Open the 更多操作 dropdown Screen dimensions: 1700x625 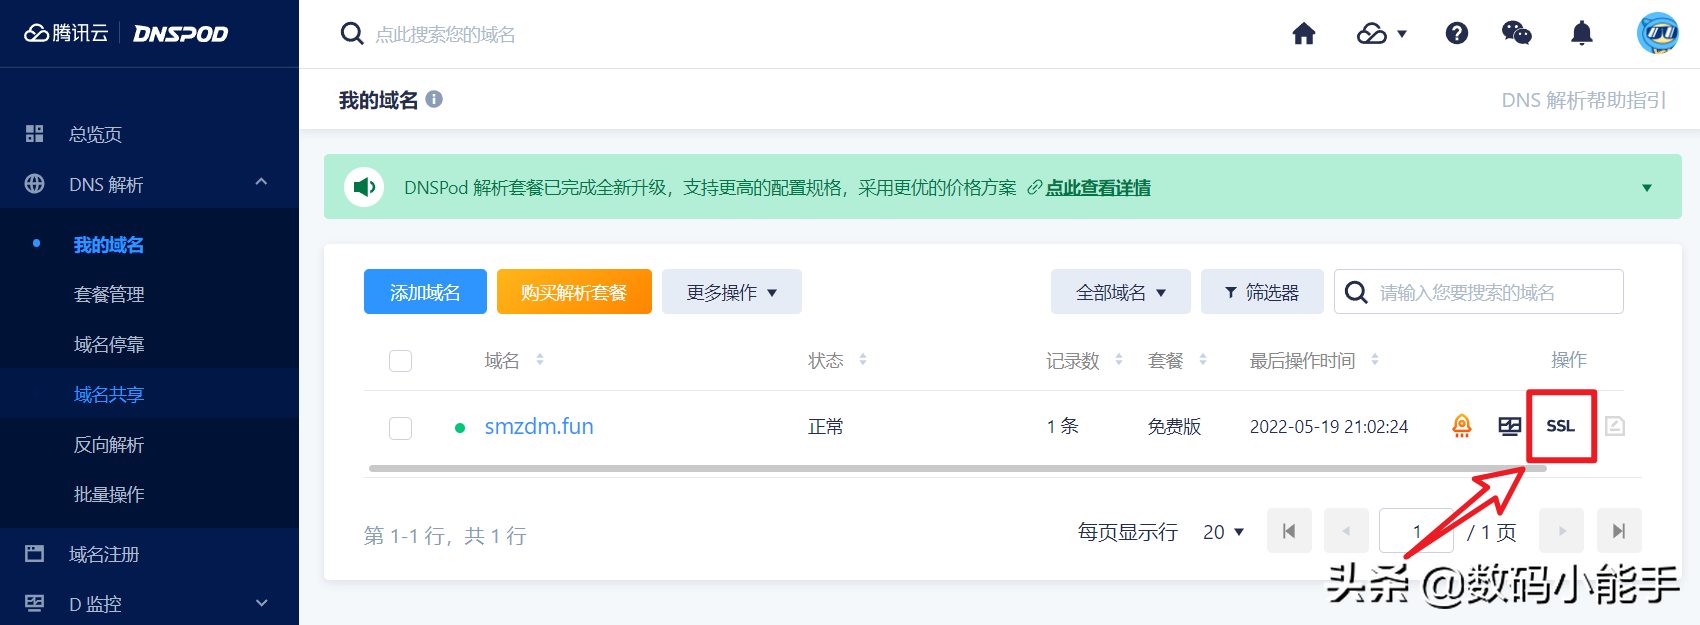coord(731,292)
